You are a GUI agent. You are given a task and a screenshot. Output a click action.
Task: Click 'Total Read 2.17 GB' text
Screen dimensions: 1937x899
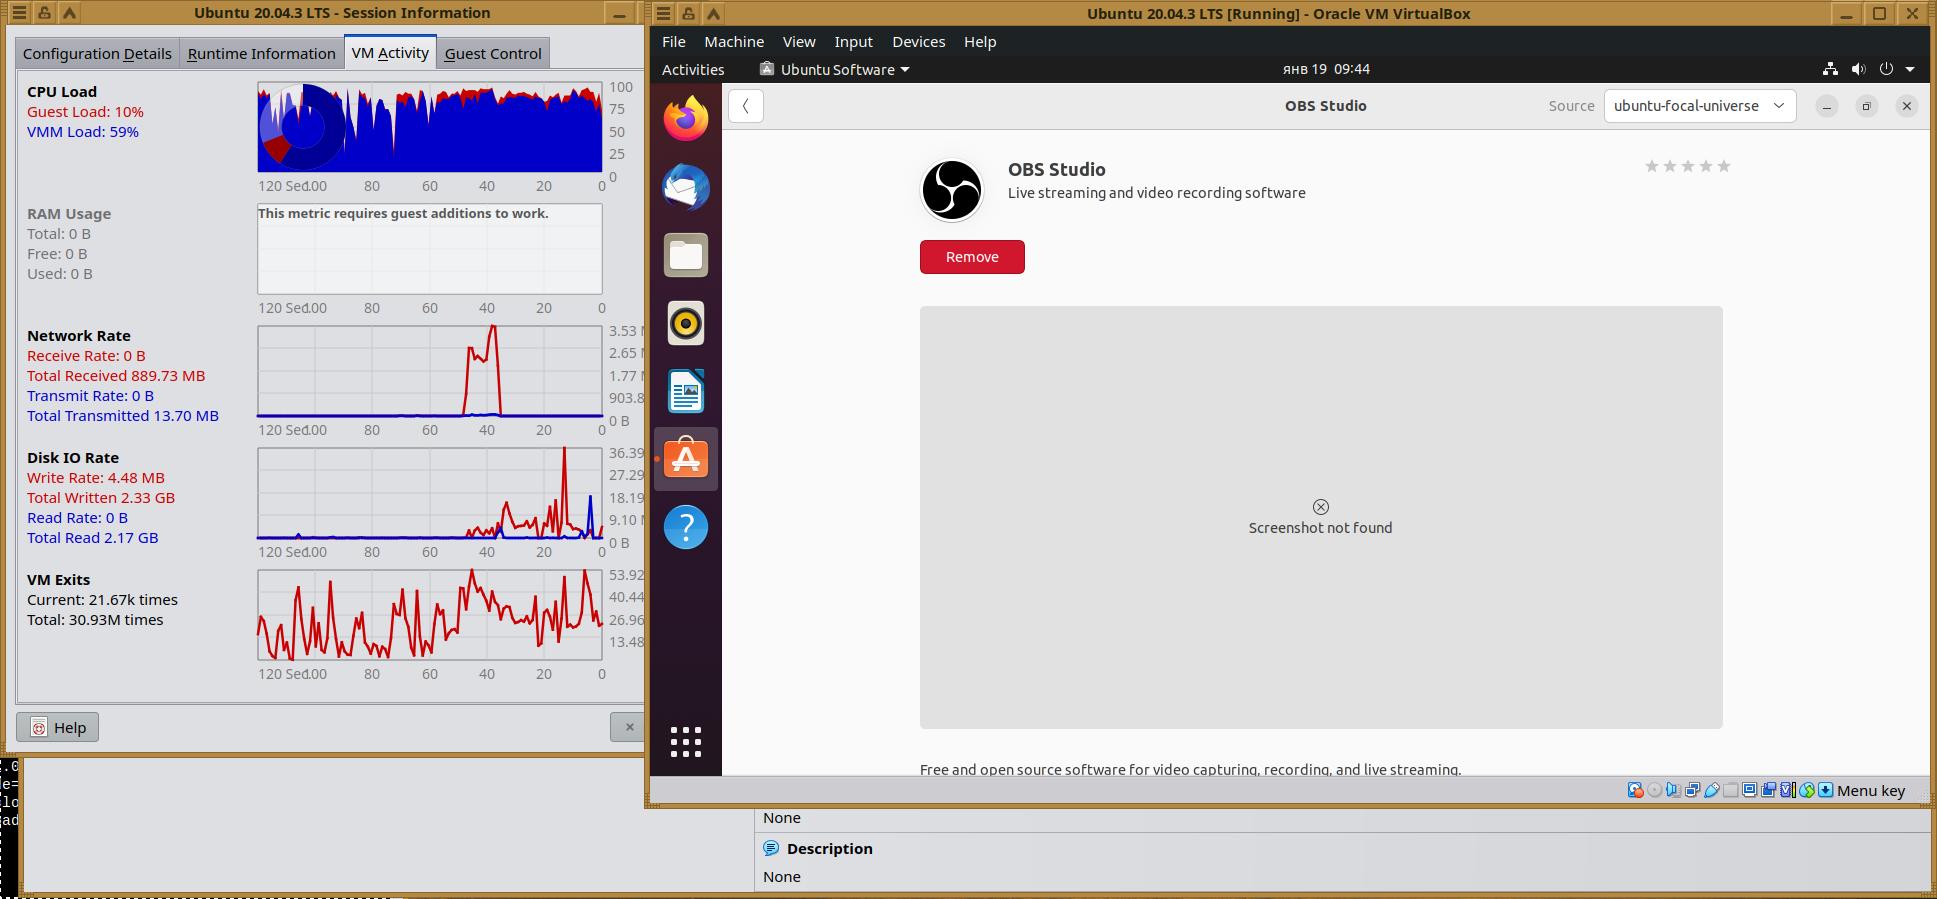point(93,538)
